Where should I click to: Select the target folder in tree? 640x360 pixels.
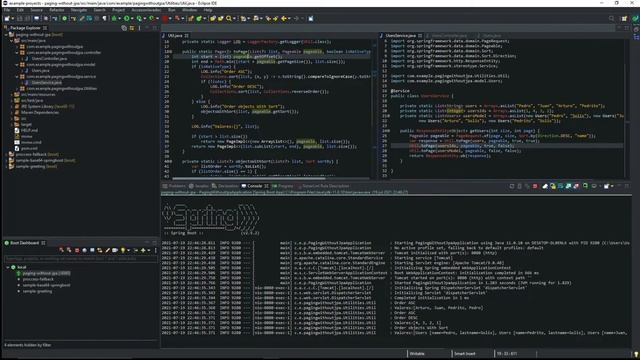pyautogui.click(x=26, y=124)
